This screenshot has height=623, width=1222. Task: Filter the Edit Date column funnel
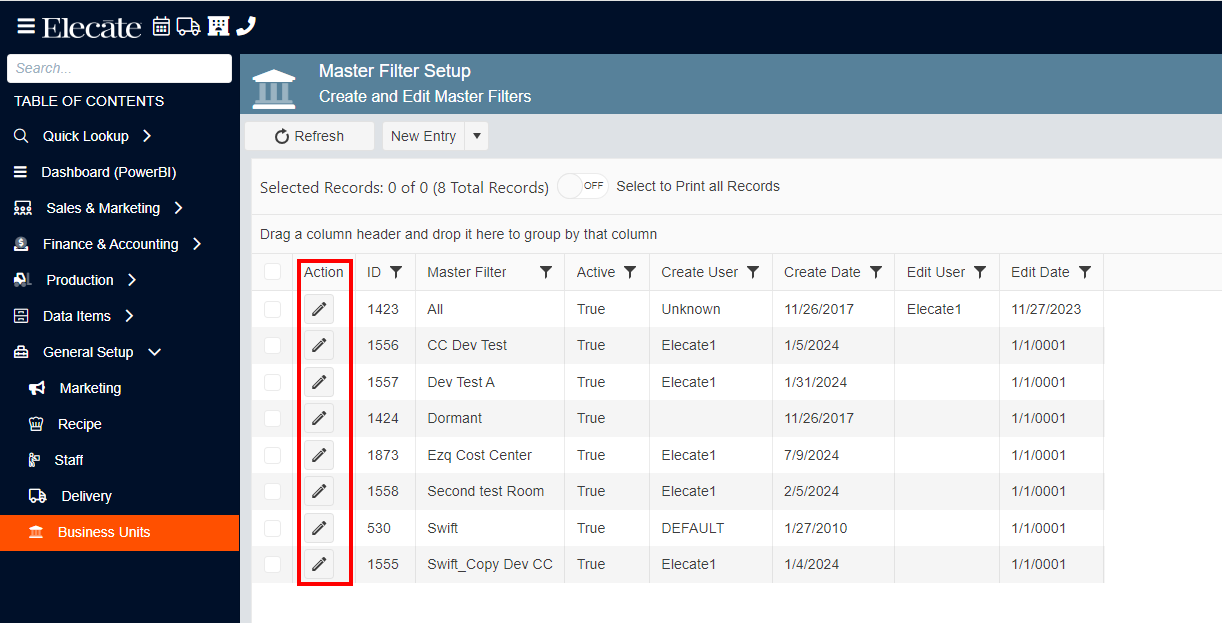[x=1085, y=272]
